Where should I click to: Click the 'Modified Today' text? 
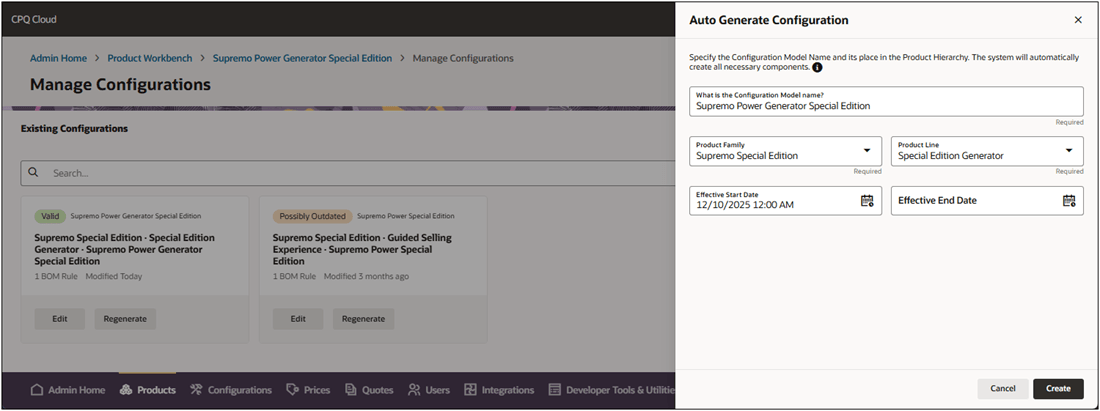click(114, 276)
